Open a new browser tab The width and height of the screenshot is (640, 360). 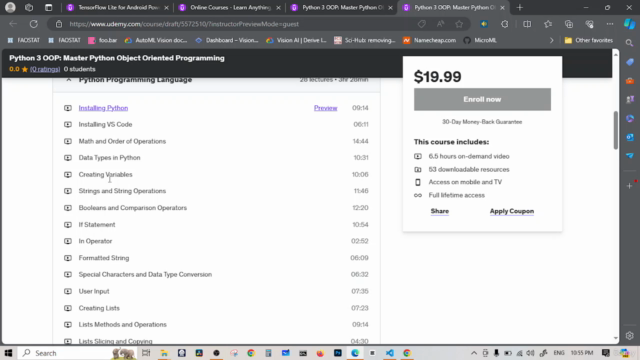click(520, 7)
